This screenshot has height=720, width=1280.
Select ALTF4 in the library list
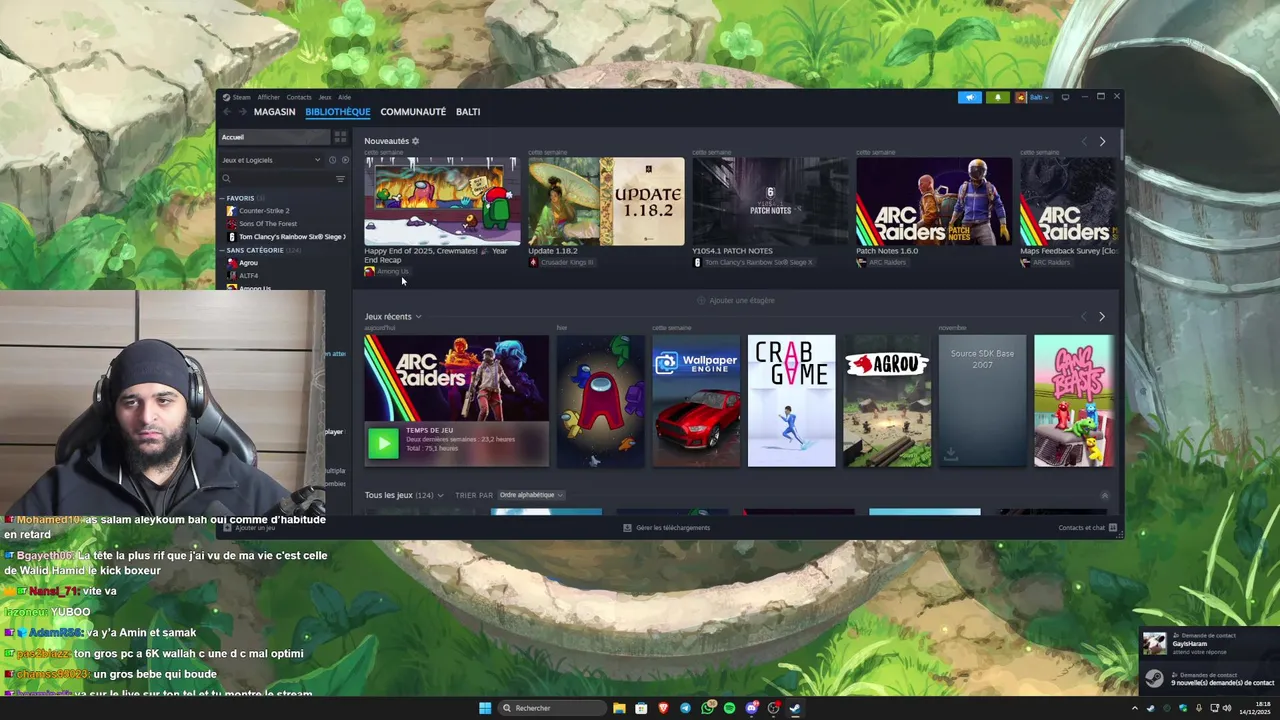coord(248,276)
